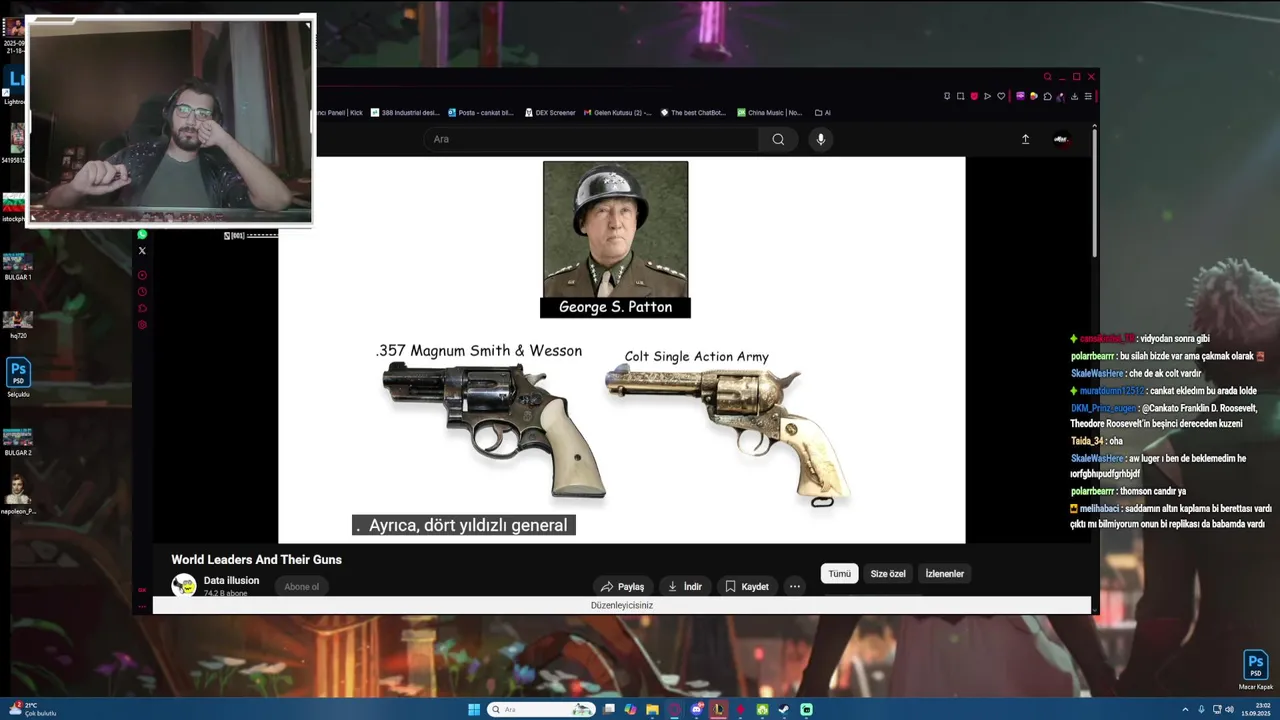Open the BULGAR 1 desktop file
The height and width of the screenshot is (720, 1280).
pos(18,266)
